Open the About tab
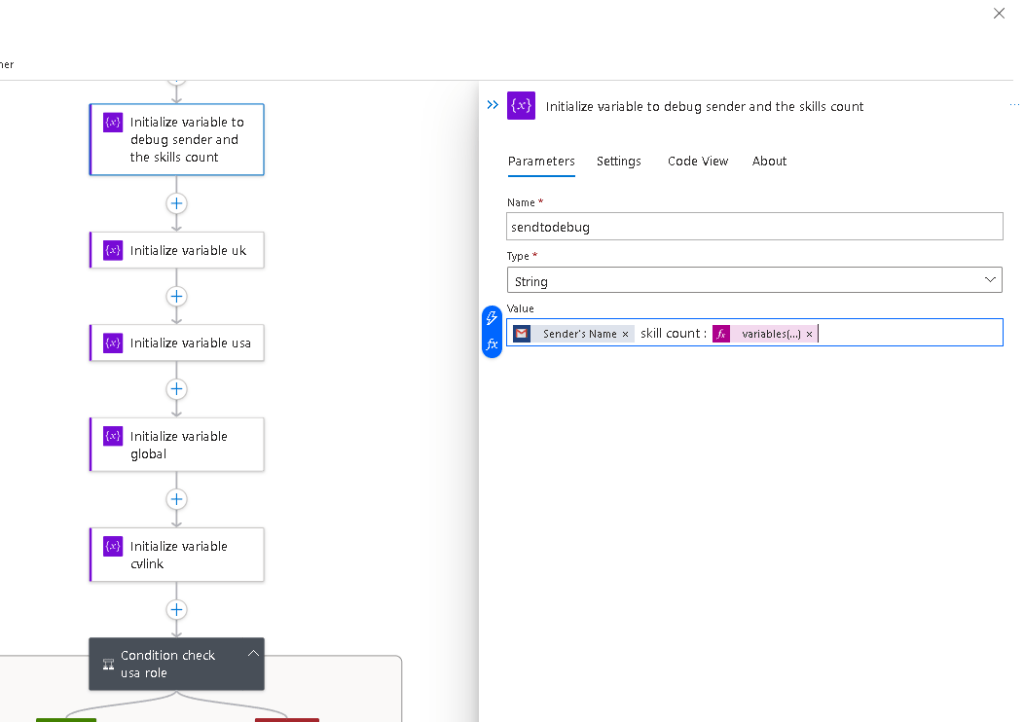 click(x=769, y=161)
